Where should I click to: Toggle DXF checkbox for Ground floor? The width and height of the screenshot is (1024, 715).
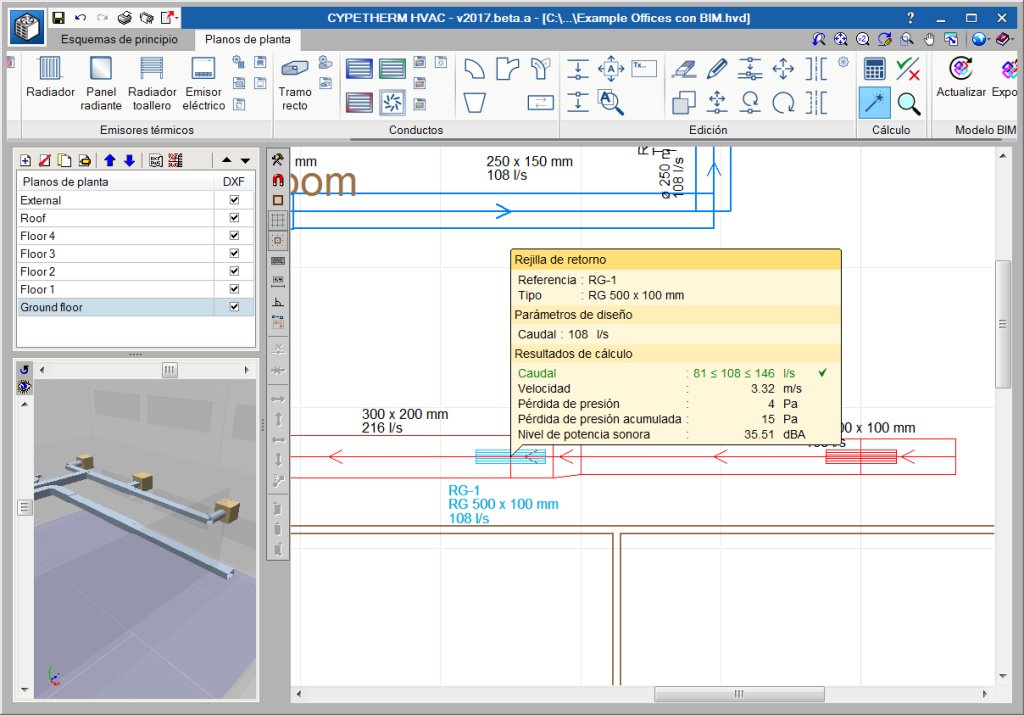(x=234, y=307)
